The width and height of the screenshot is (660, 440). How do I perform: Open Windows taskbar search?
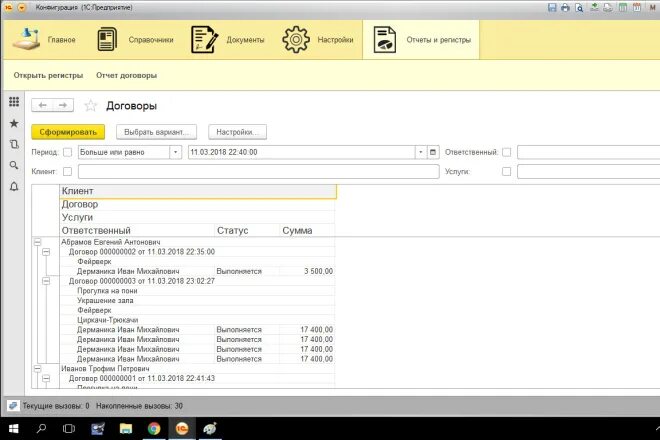tap(41, 429)
